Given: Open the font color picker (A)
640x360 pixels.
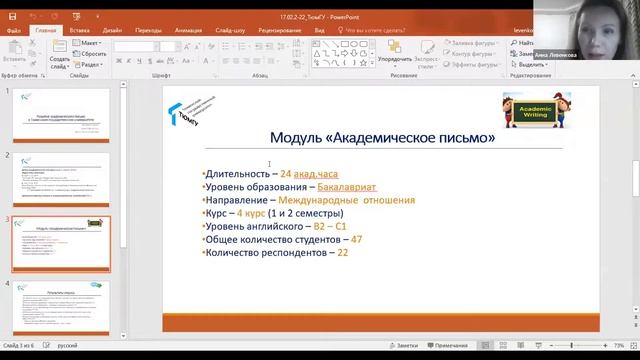Looking at the screenshot, I should [x=207, y=61].
